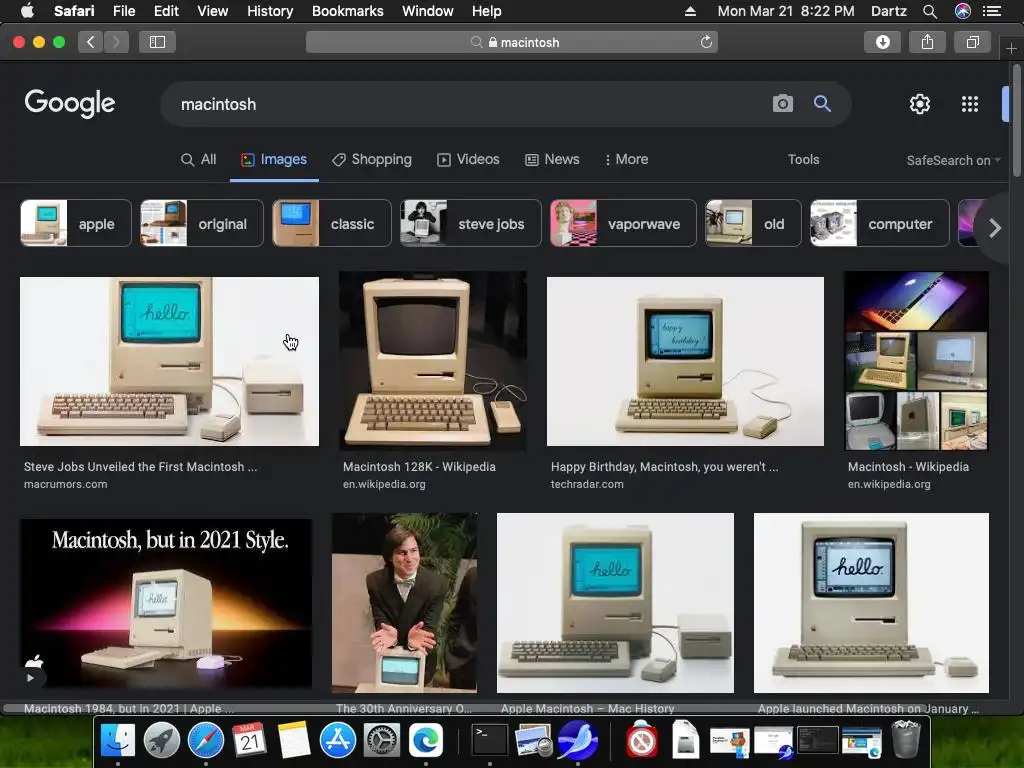Open the Bookmarks menu
This screenshot has width=1024, height=768.
pyautogui.click(x=347, y=11)
